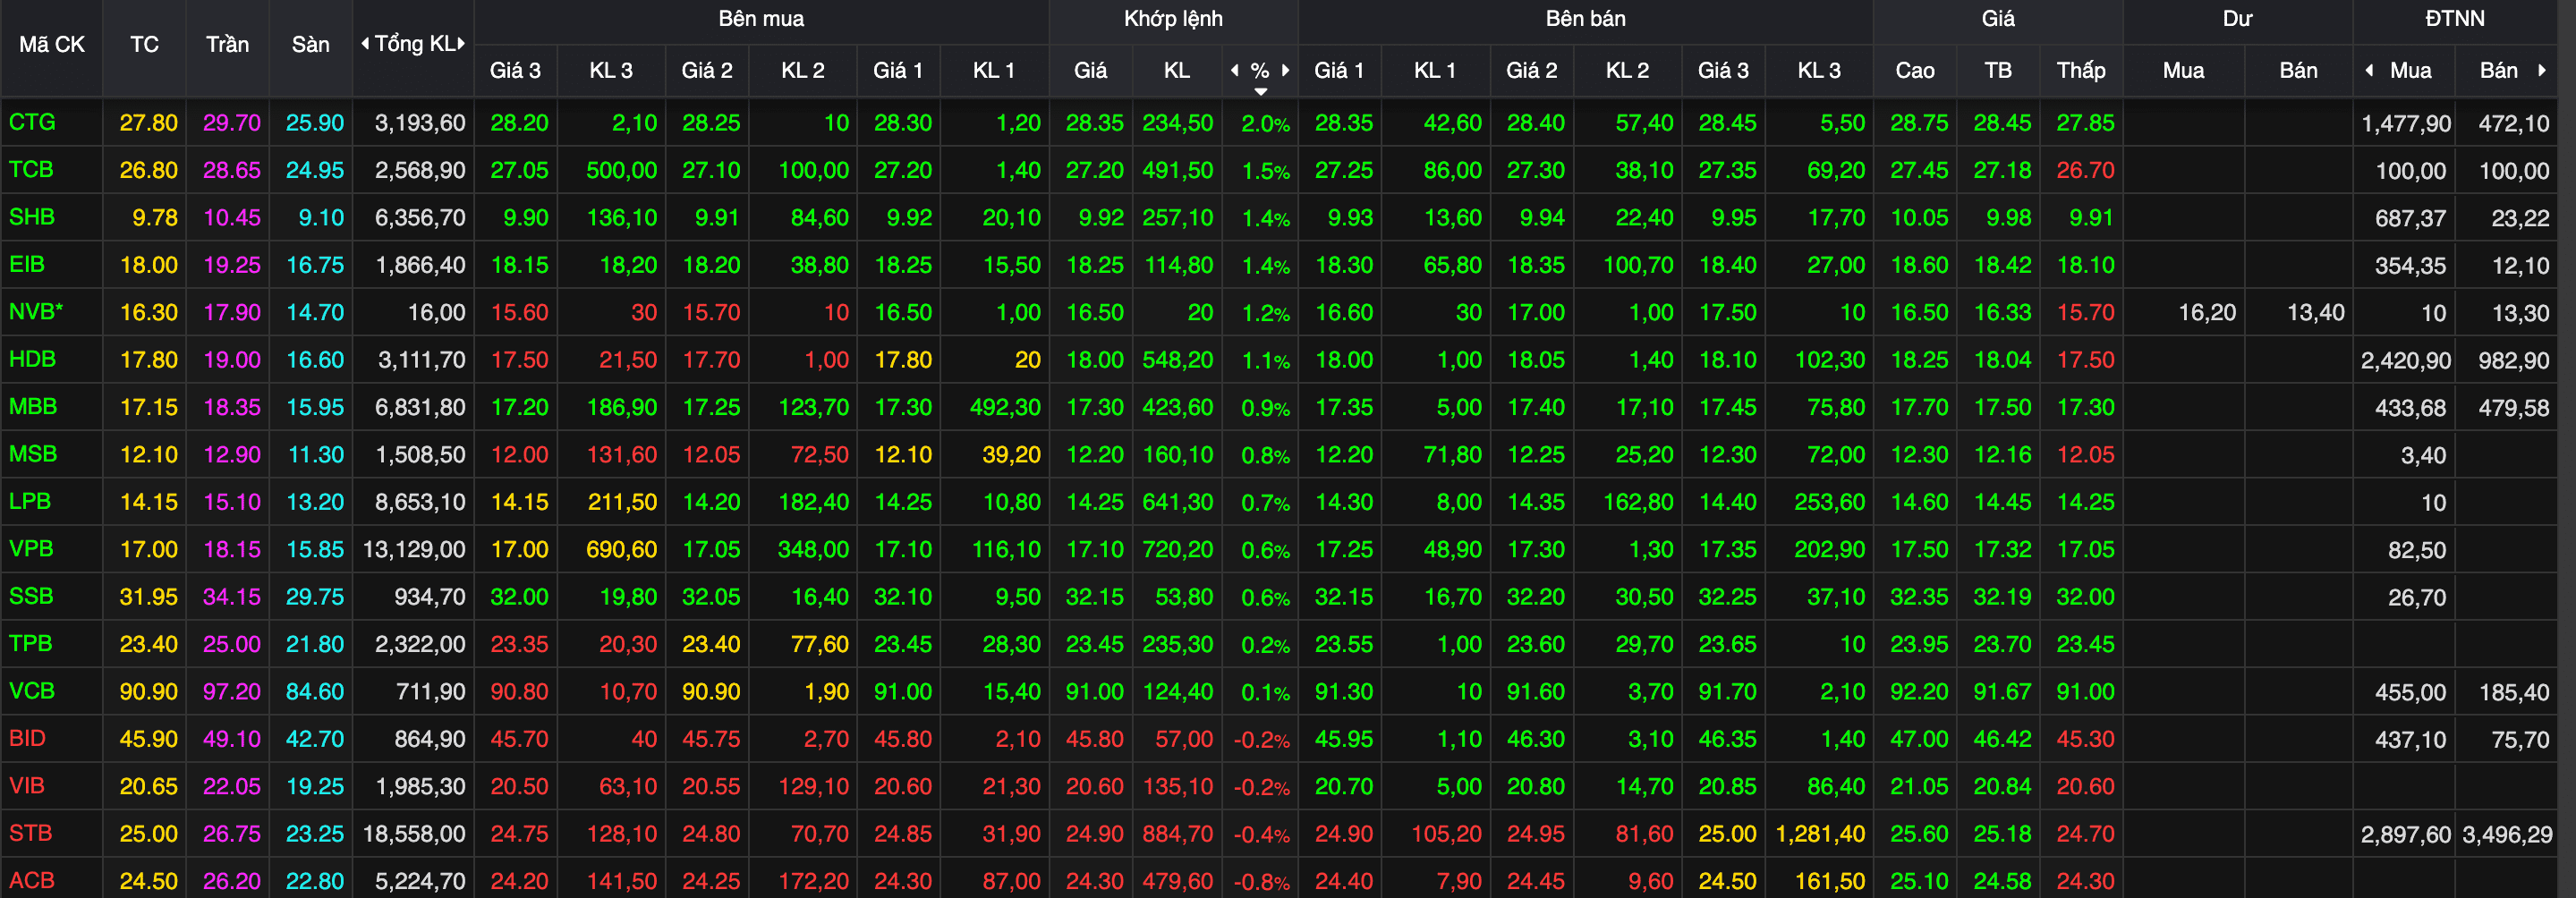Open the NVB* stock symbol
The height and width of the screenshot is (898, 2576).
tap(36, 311)
